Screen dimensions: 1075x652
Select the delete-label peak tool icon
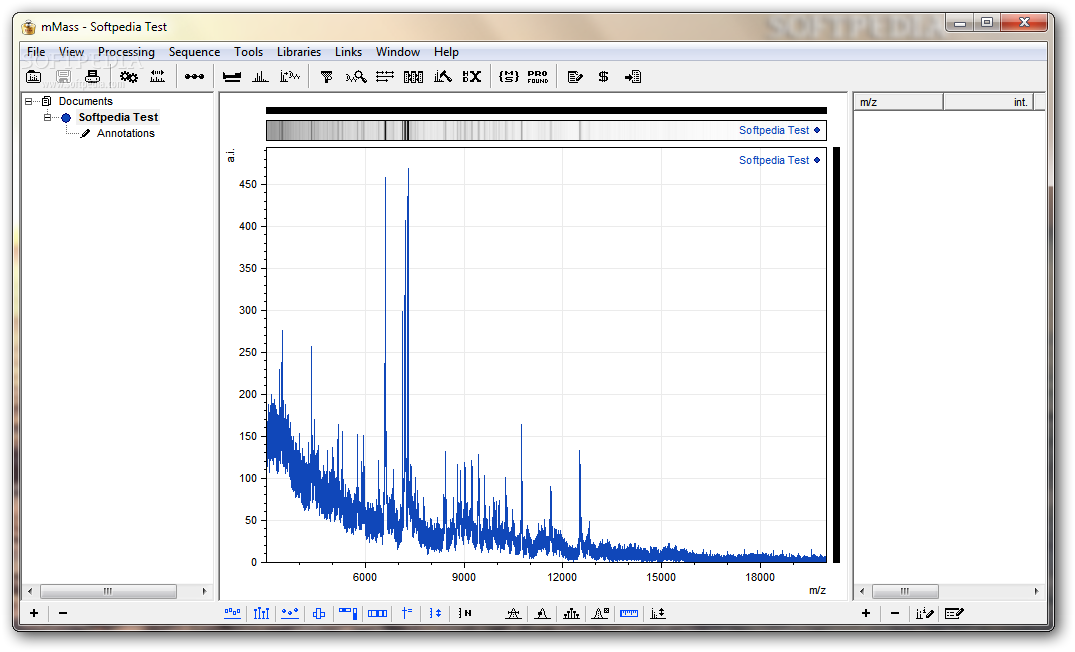tap(601, 614)
